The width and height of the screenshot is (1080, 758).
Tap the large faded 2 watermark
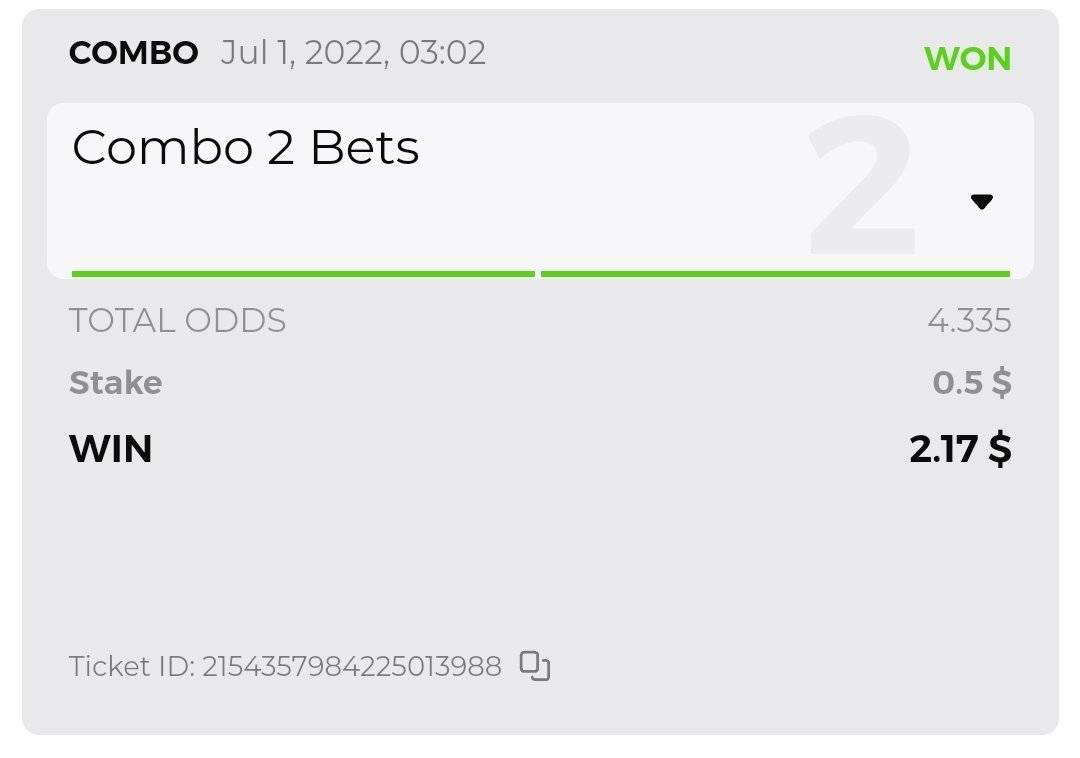862,190
